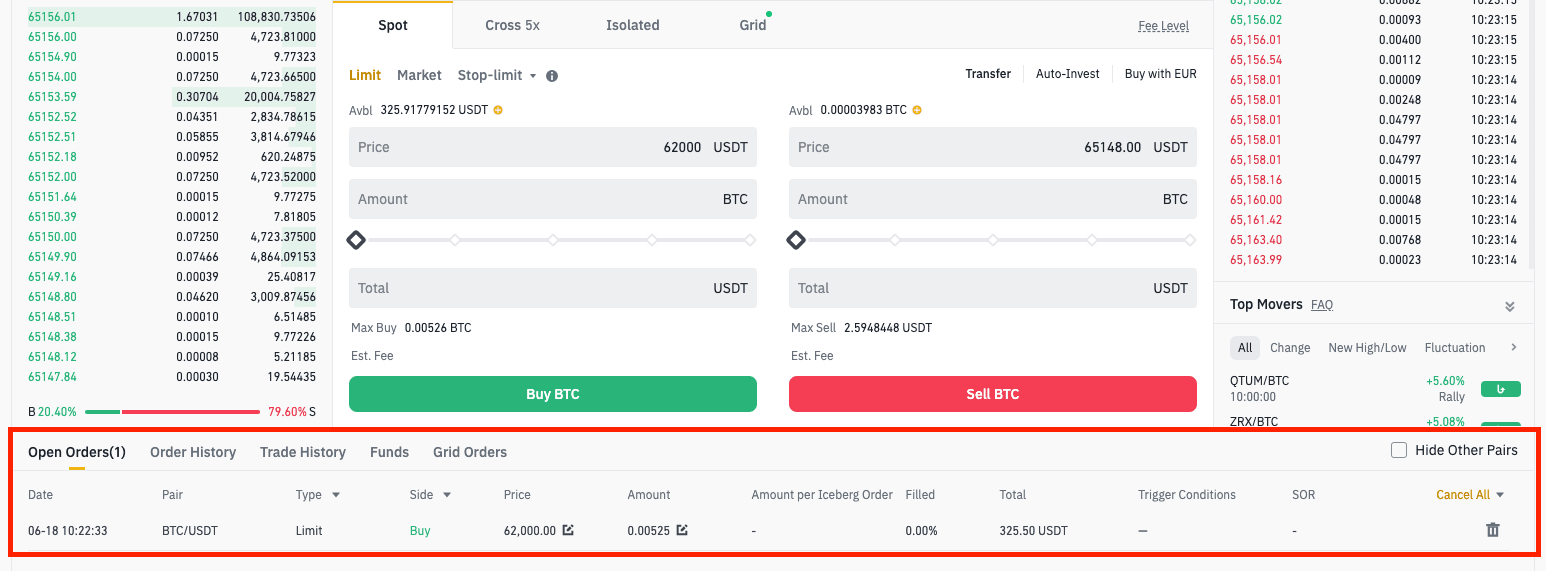Switch to the Order History tab

(x=193, y=452)
